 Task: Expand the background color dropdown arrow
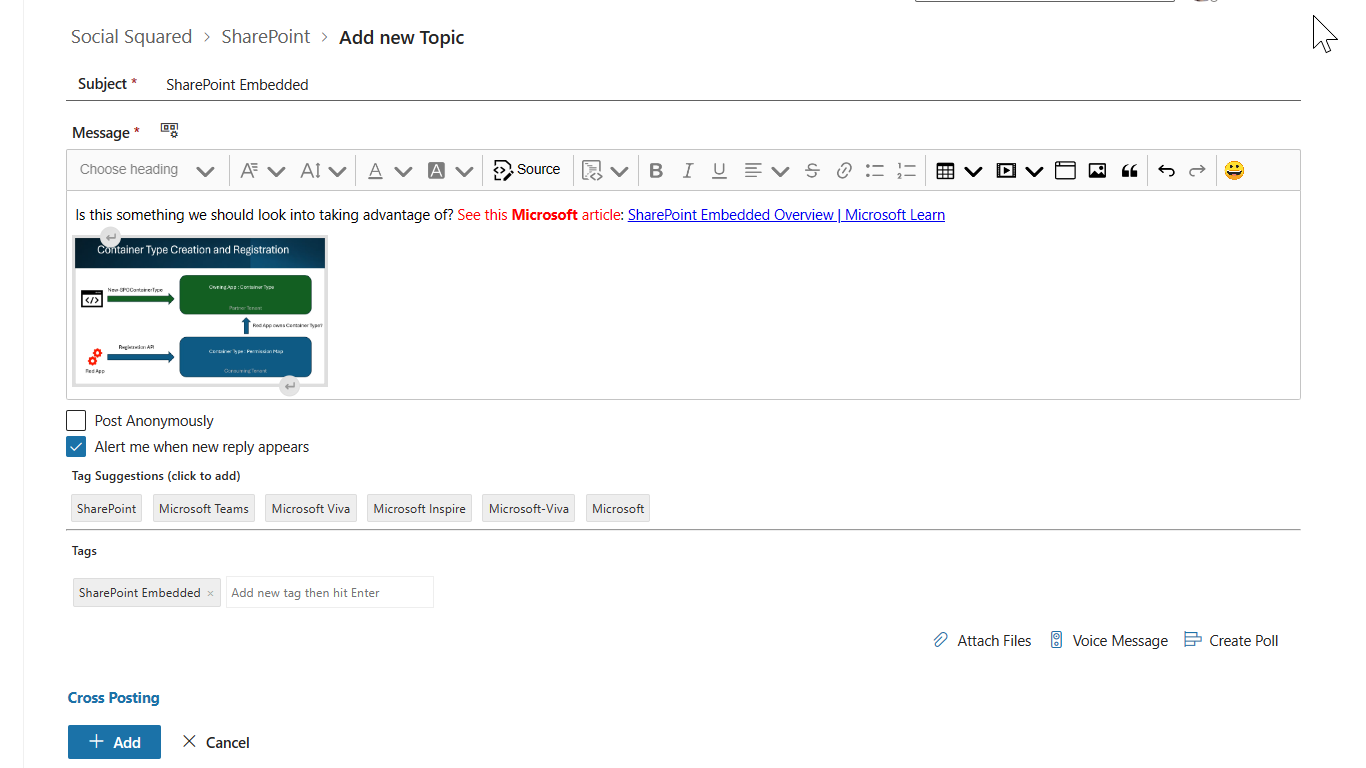click(x=464, y=171)
